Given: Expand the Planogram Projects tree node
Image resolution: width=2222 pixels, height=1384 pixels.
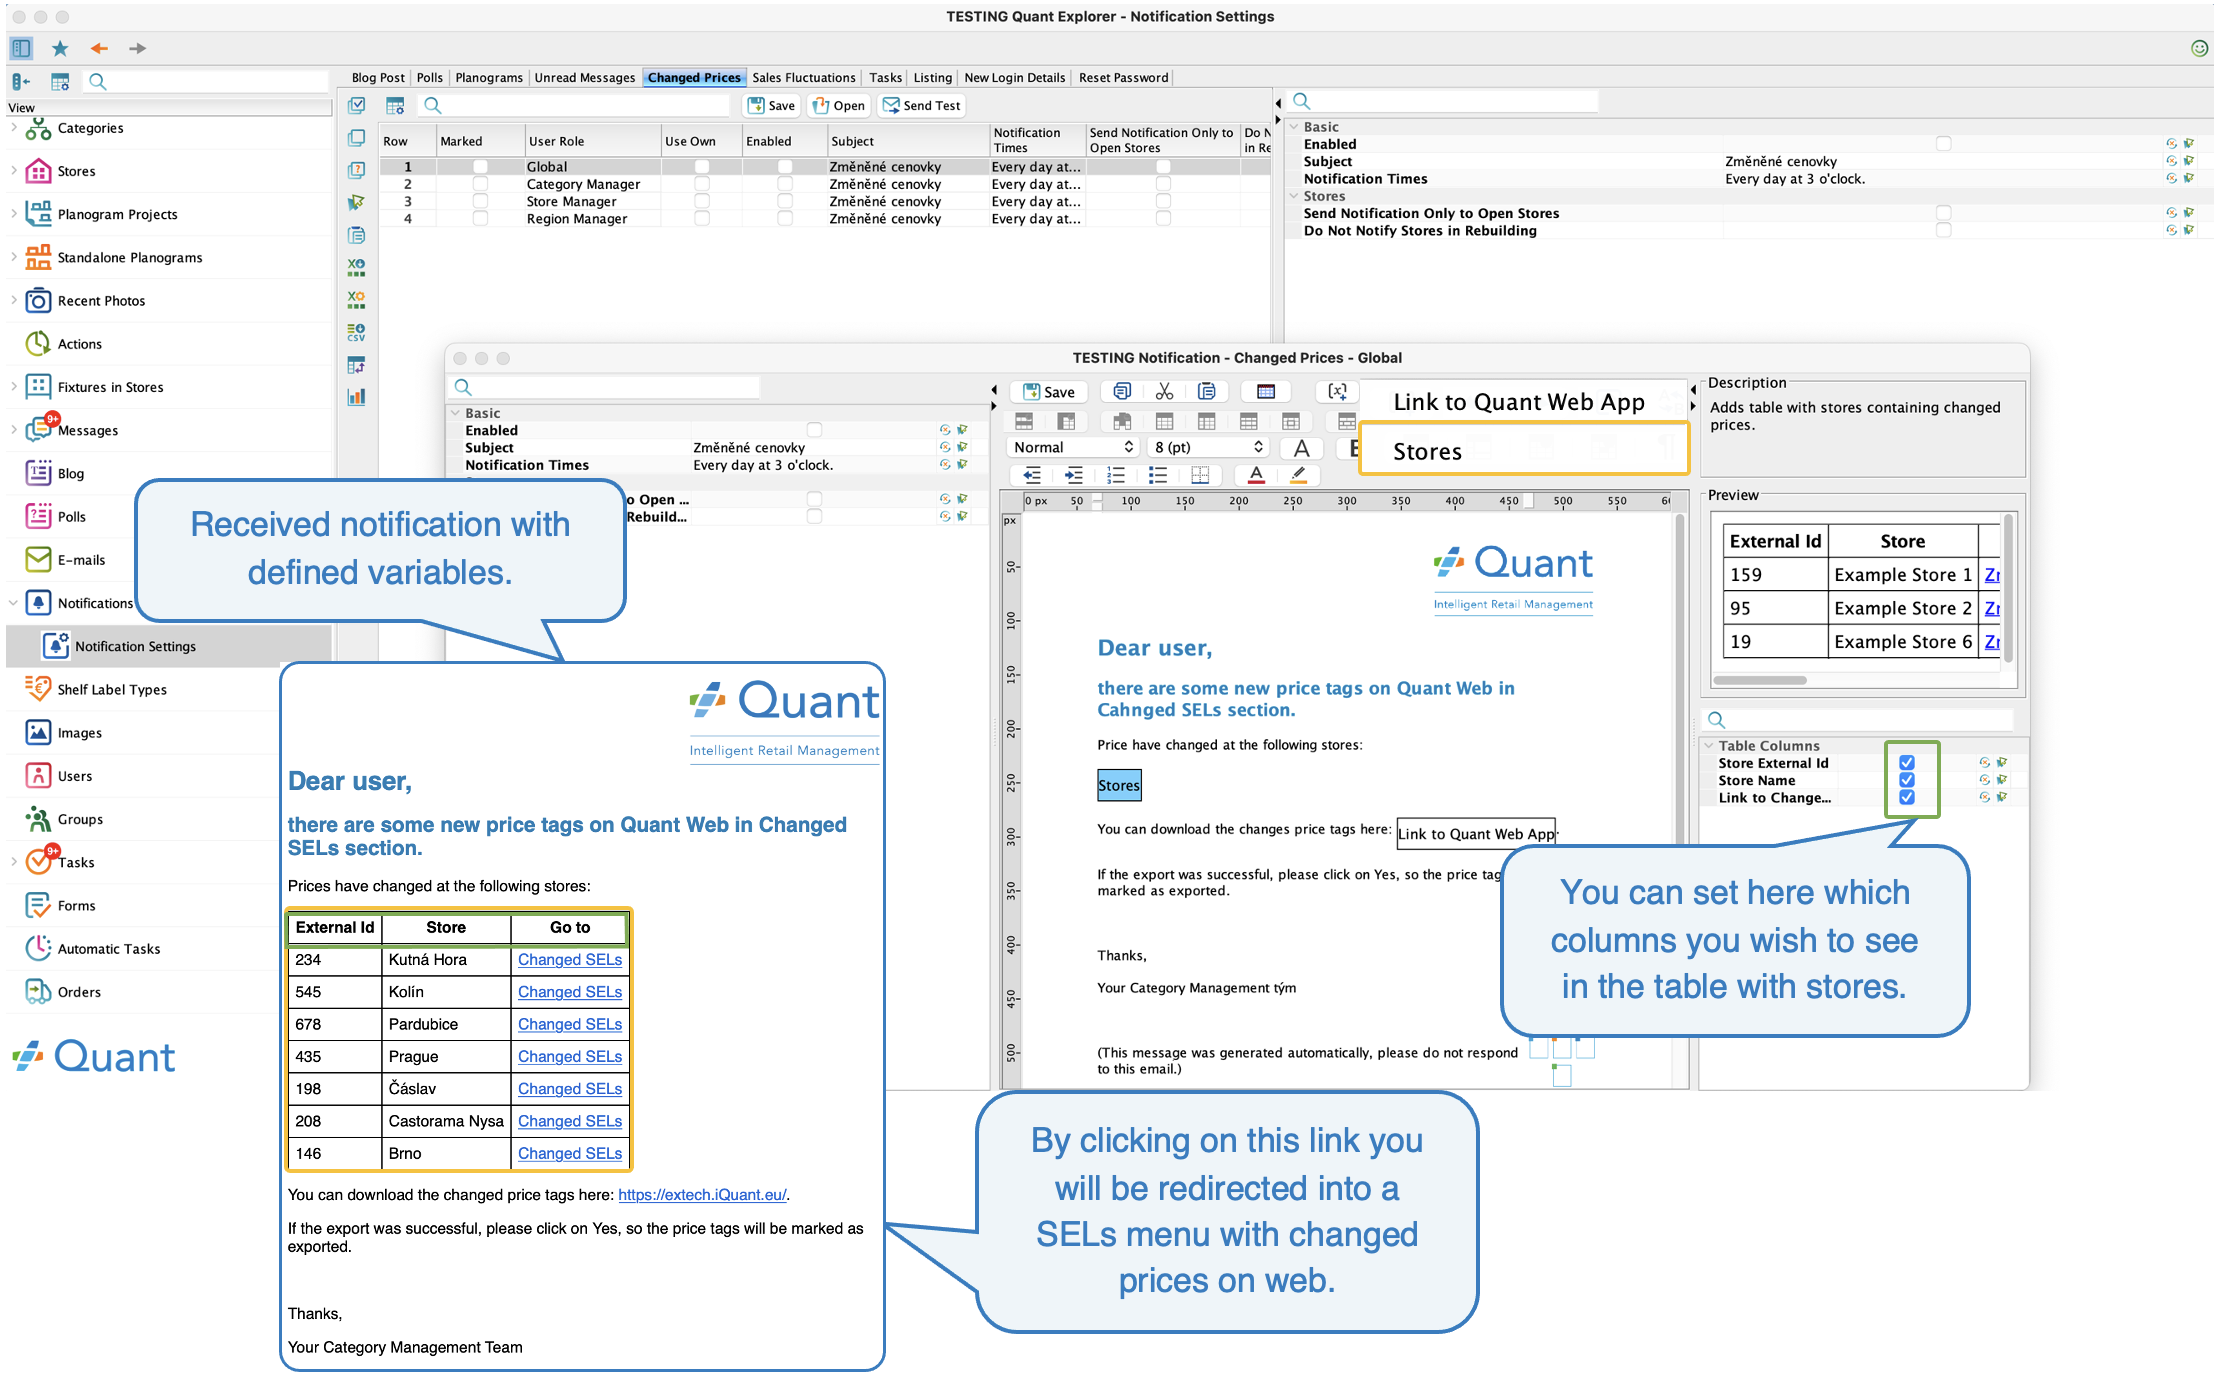Looking at the screenshot, I should tap(13, 214).
